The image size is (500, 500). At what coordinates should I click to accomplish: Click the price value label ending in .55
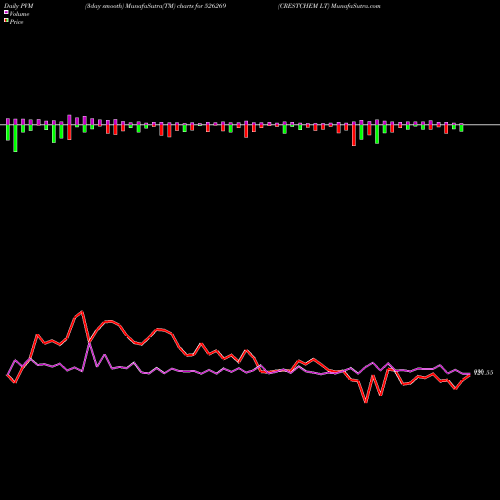483,372
